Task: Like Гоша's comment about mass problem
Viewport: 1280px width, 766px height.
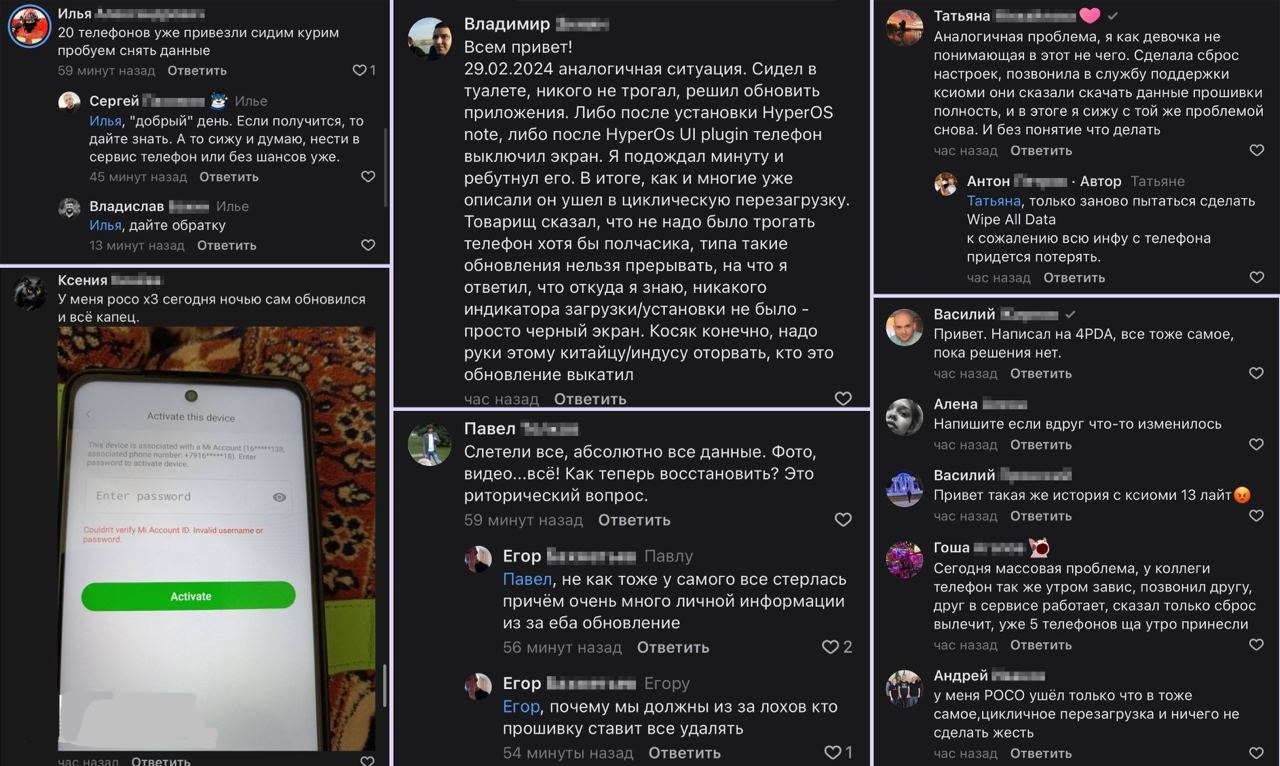Action: (1257, 645)
